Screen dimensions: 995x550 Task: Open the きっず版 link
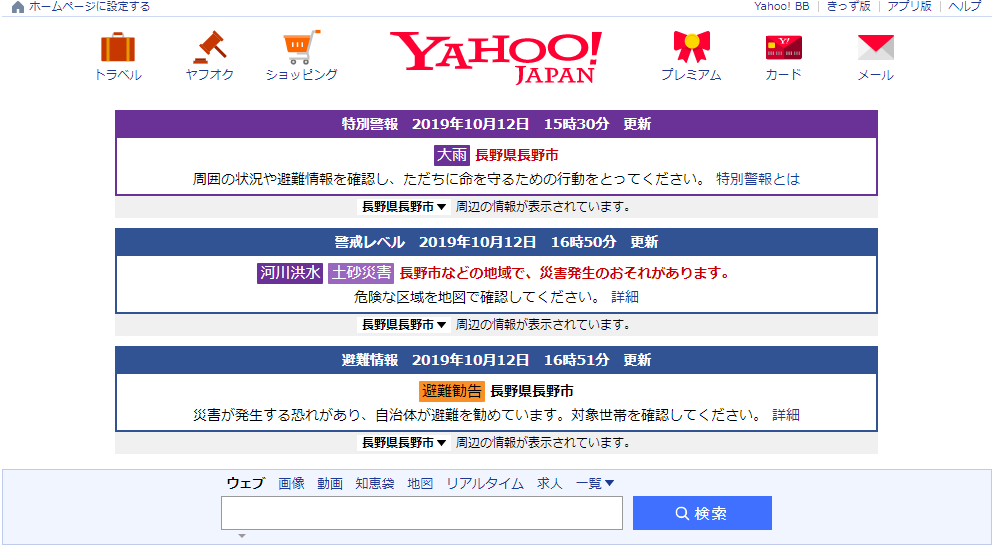pyautogui.click(x=848, y=6)
